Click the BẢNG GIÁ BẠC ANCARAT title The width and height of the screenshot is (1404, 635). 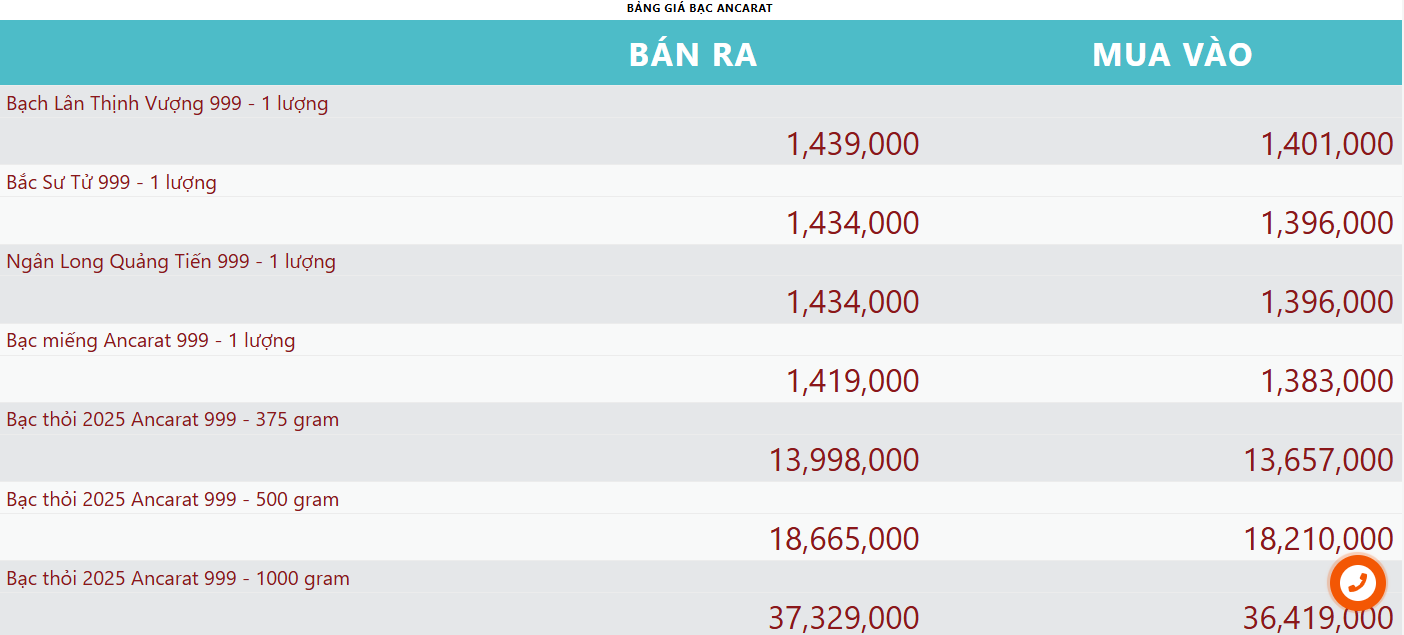(x=699, y=8)
